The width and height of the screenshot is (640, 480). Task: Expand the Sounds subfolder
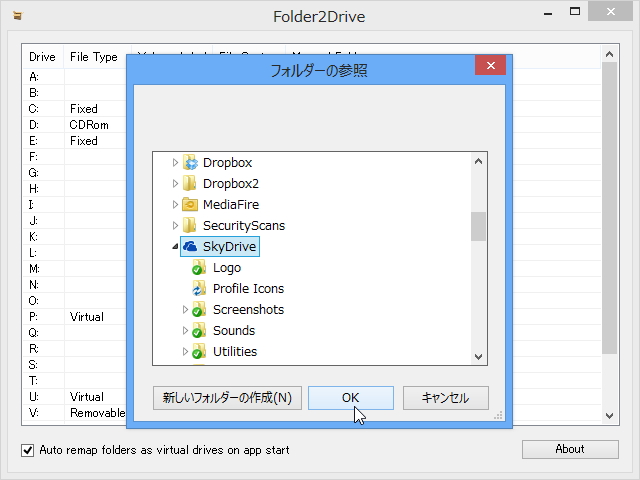(185, 330)
